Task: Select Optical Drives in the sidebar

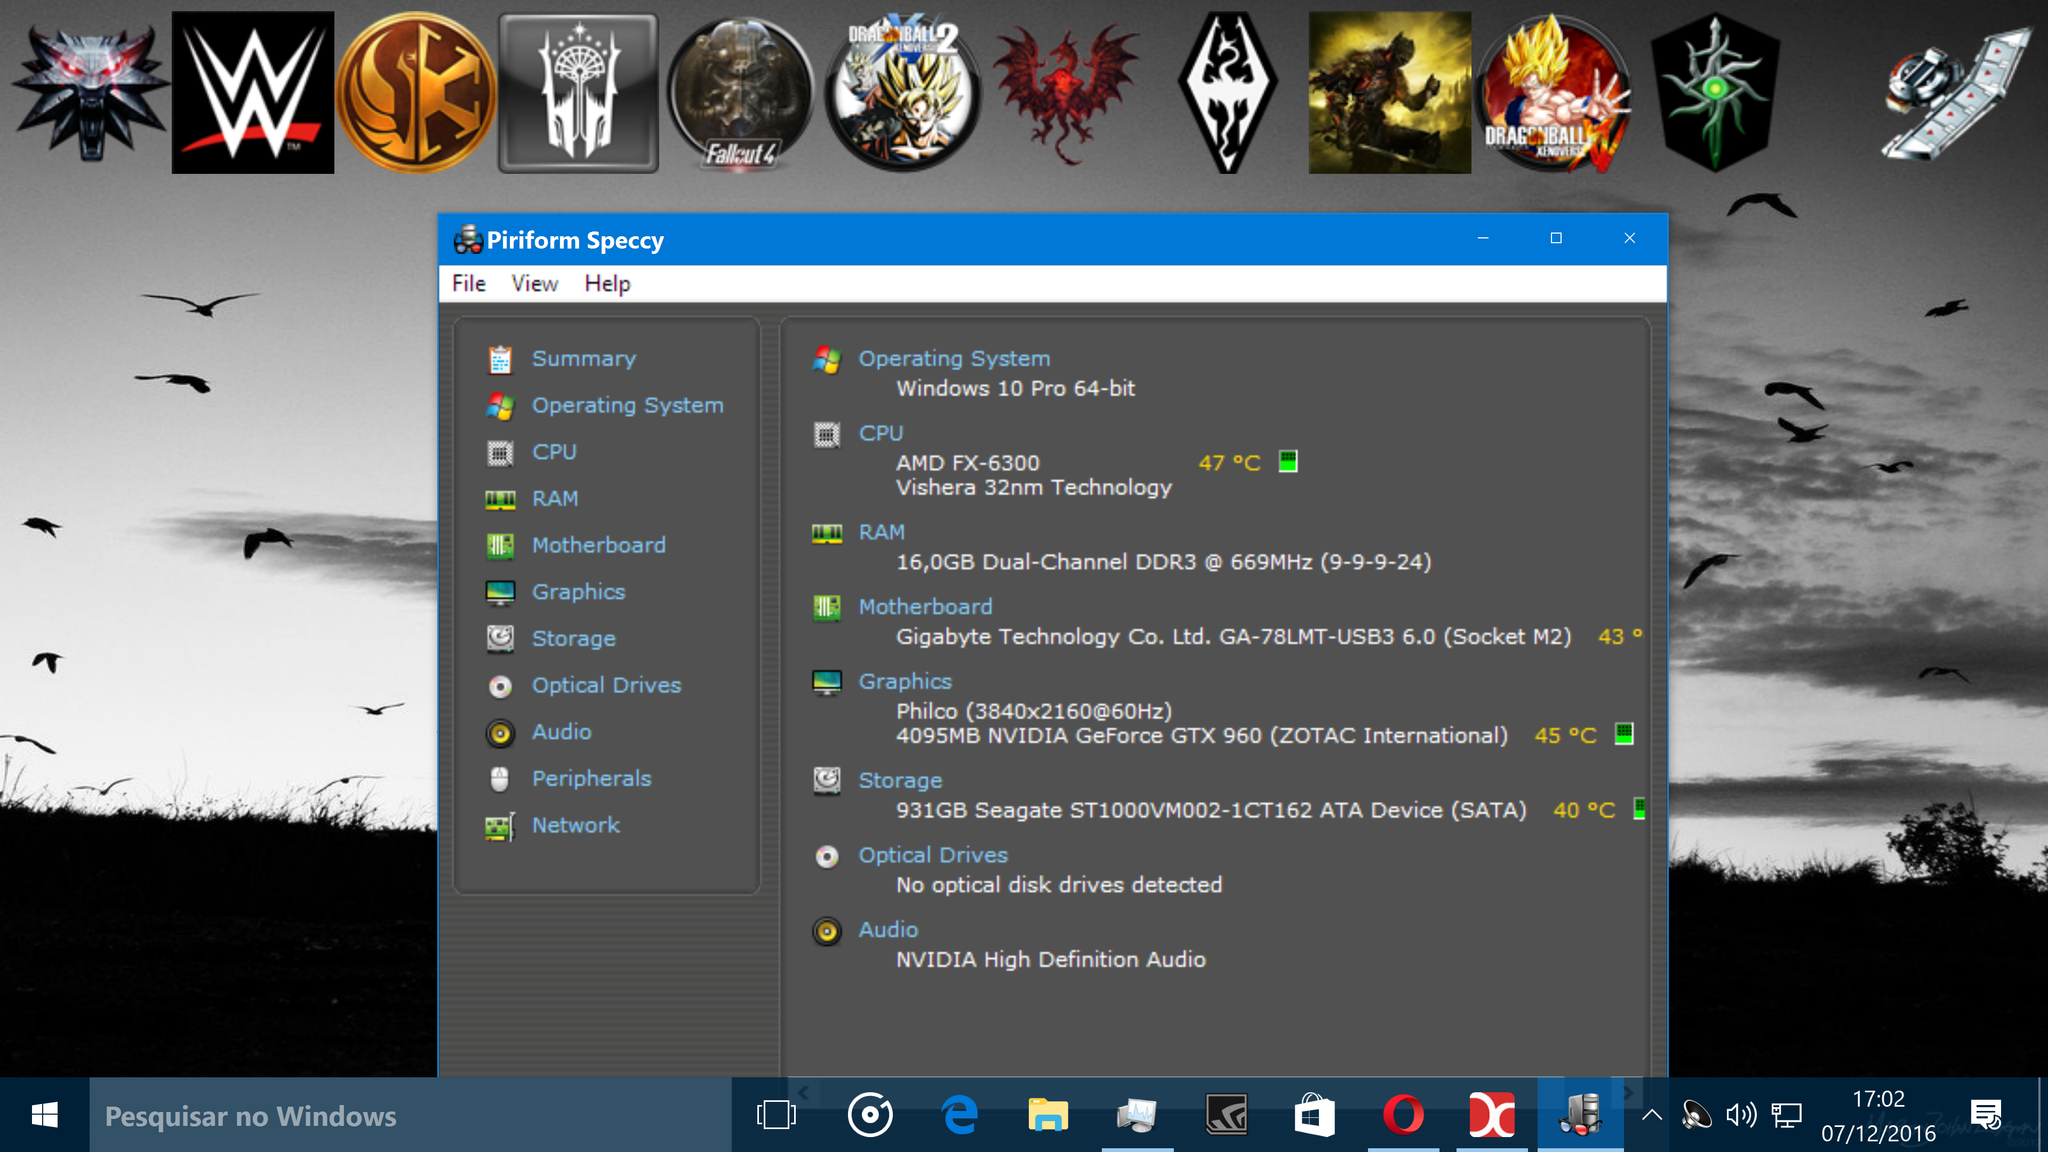Action: point(606,685)
